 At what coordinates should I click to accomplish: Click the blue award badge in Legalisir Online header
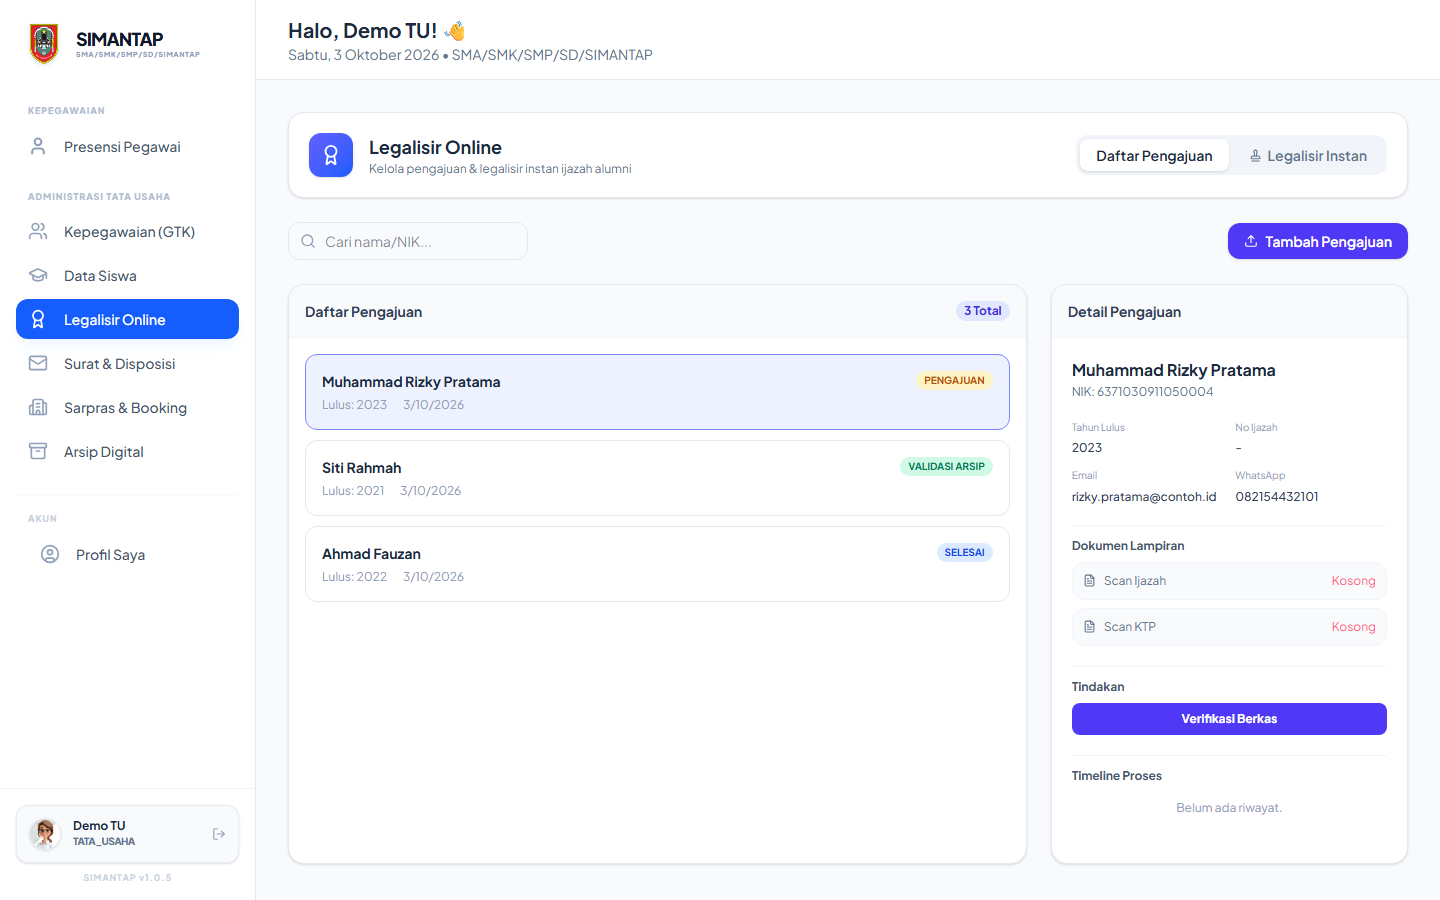tap(331, 155)
